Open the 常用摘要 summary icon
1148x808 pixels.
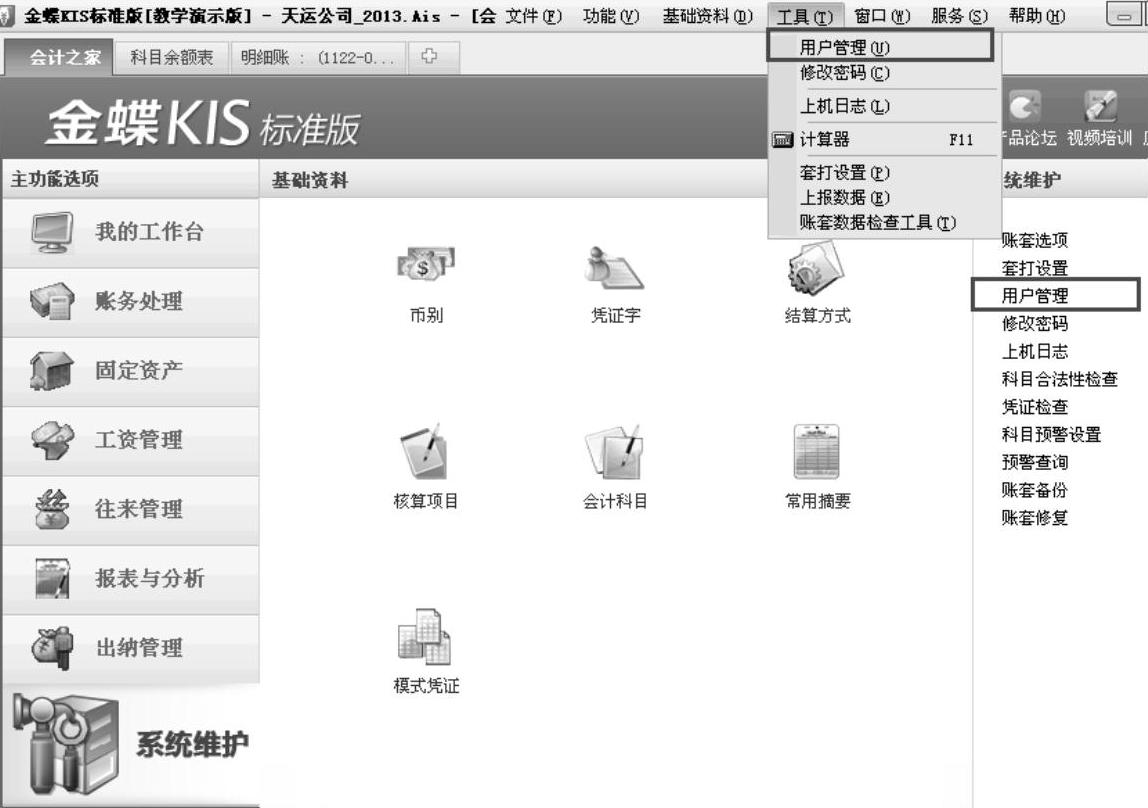(816, 451)
